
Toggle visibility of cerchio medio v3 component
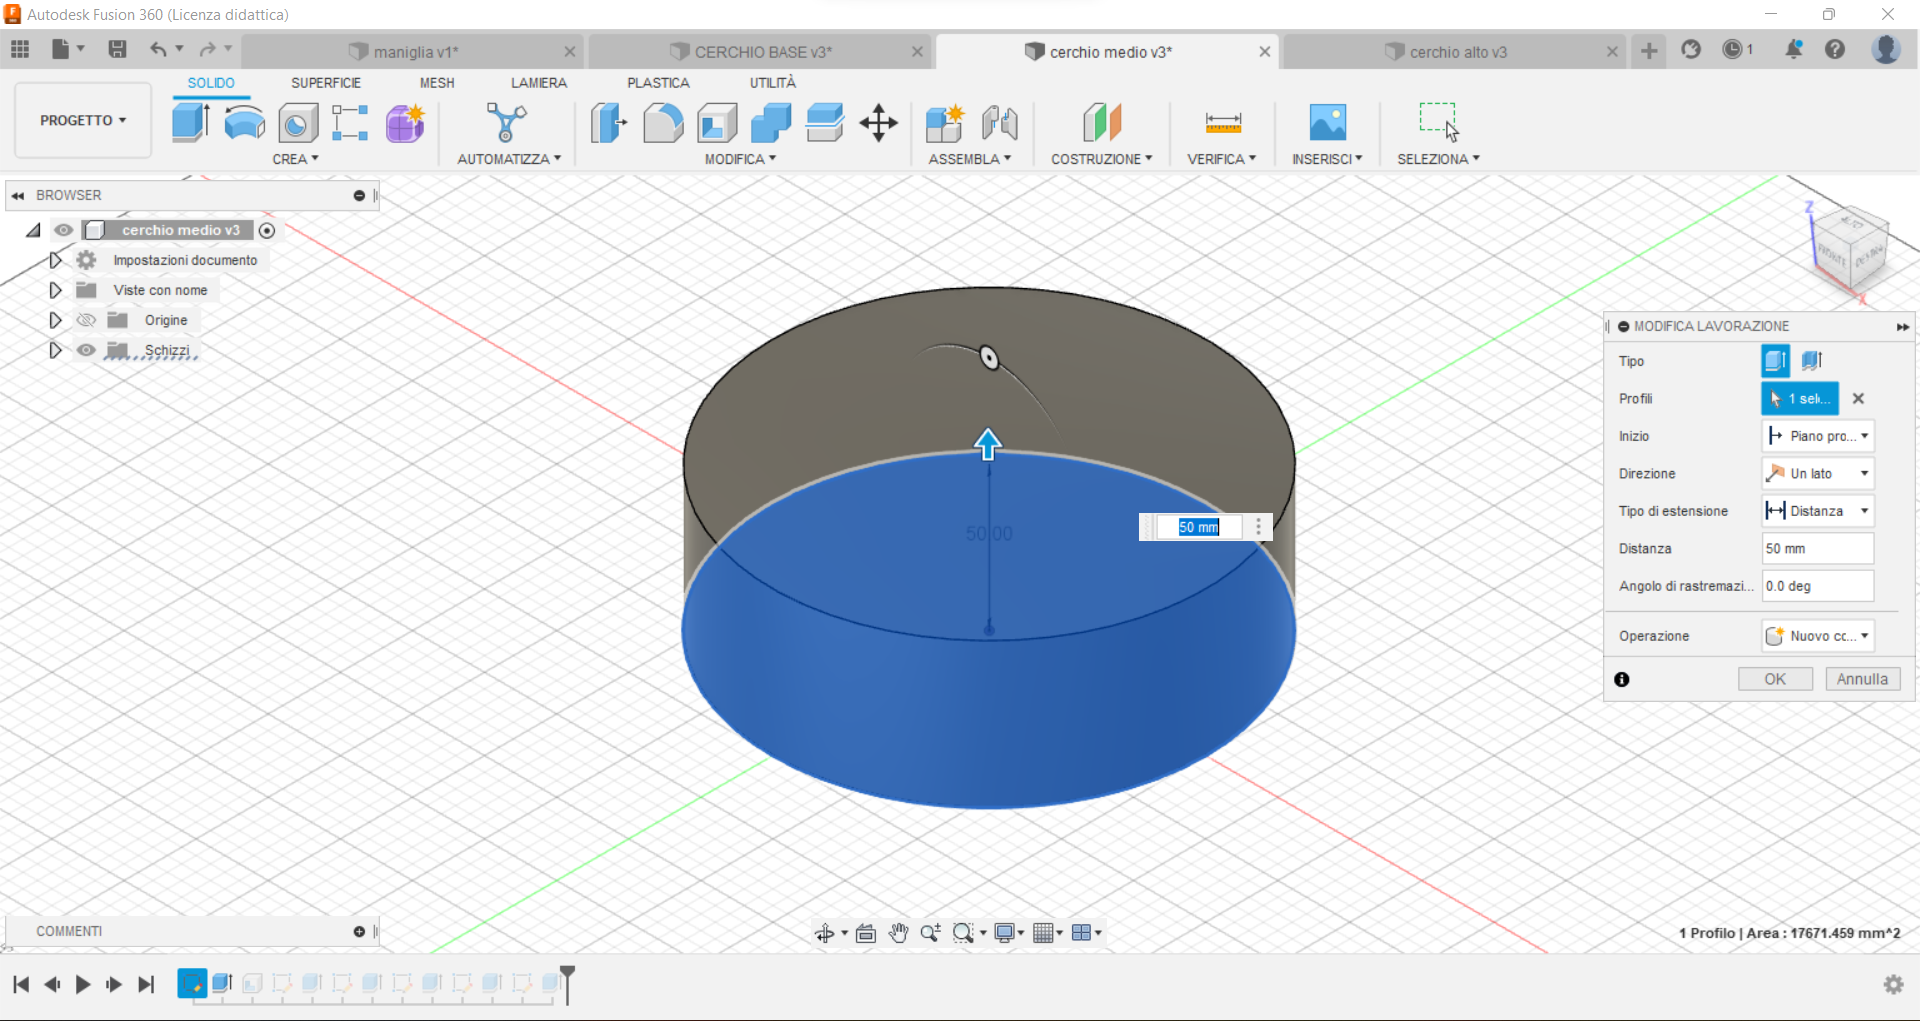pos(64,230)
